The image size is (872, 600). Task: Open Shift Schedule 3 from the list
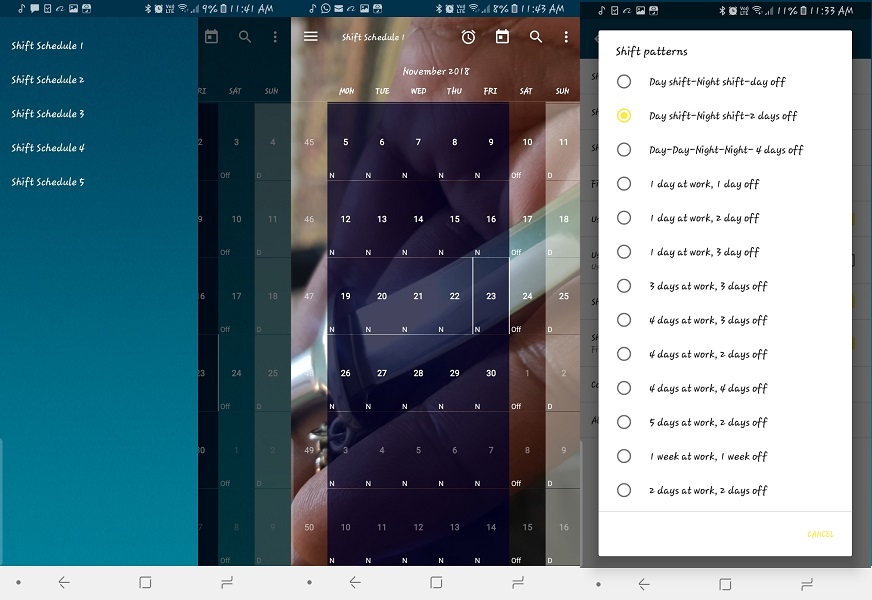[x=45, y=113]
